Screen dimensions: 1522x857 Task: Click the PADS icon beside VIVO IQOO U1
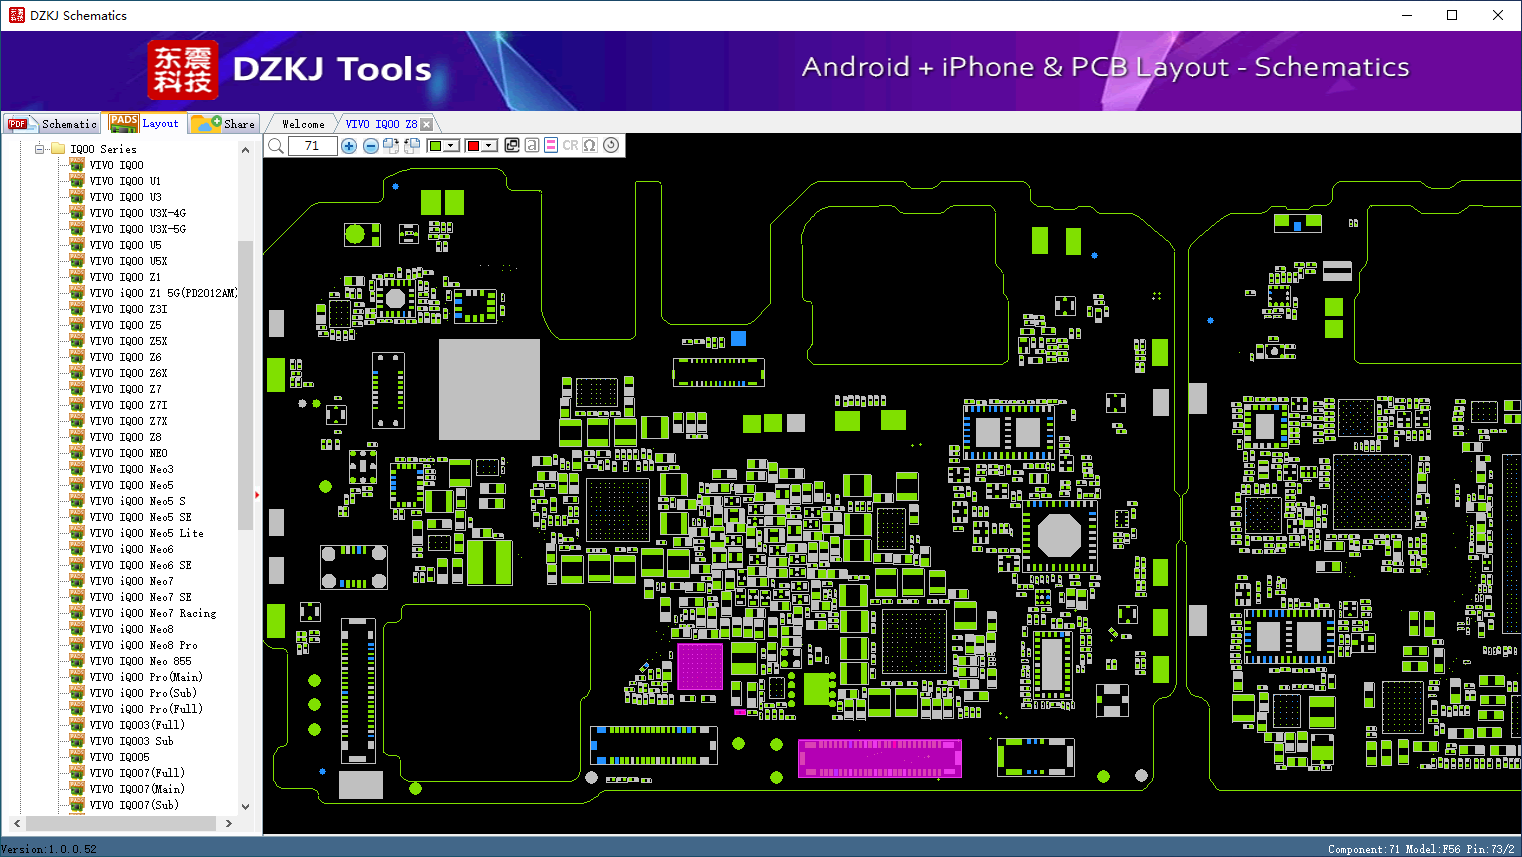pyautogui.click(x=77, y=181)
